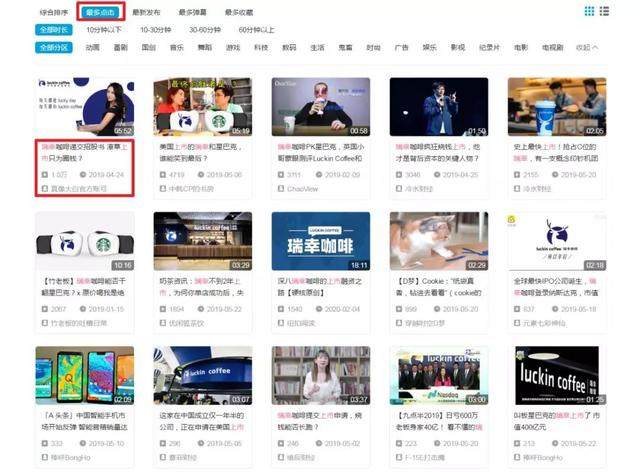
Task: Filter by the 广告 category
Action: 402,47
